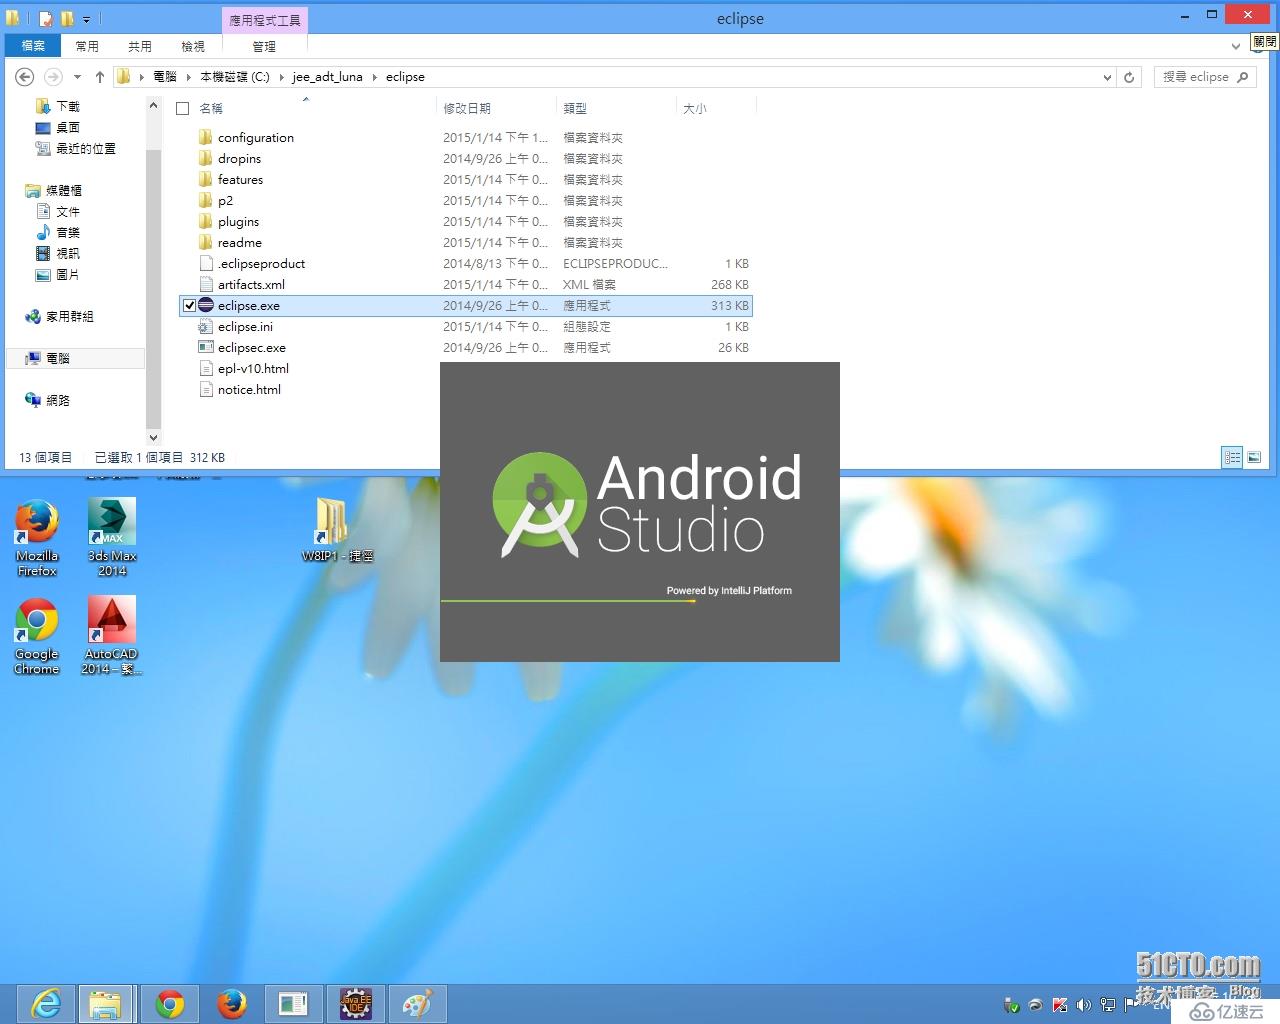
Task: Select 桌面 in the navigation pane
Action: coord(68,127)
